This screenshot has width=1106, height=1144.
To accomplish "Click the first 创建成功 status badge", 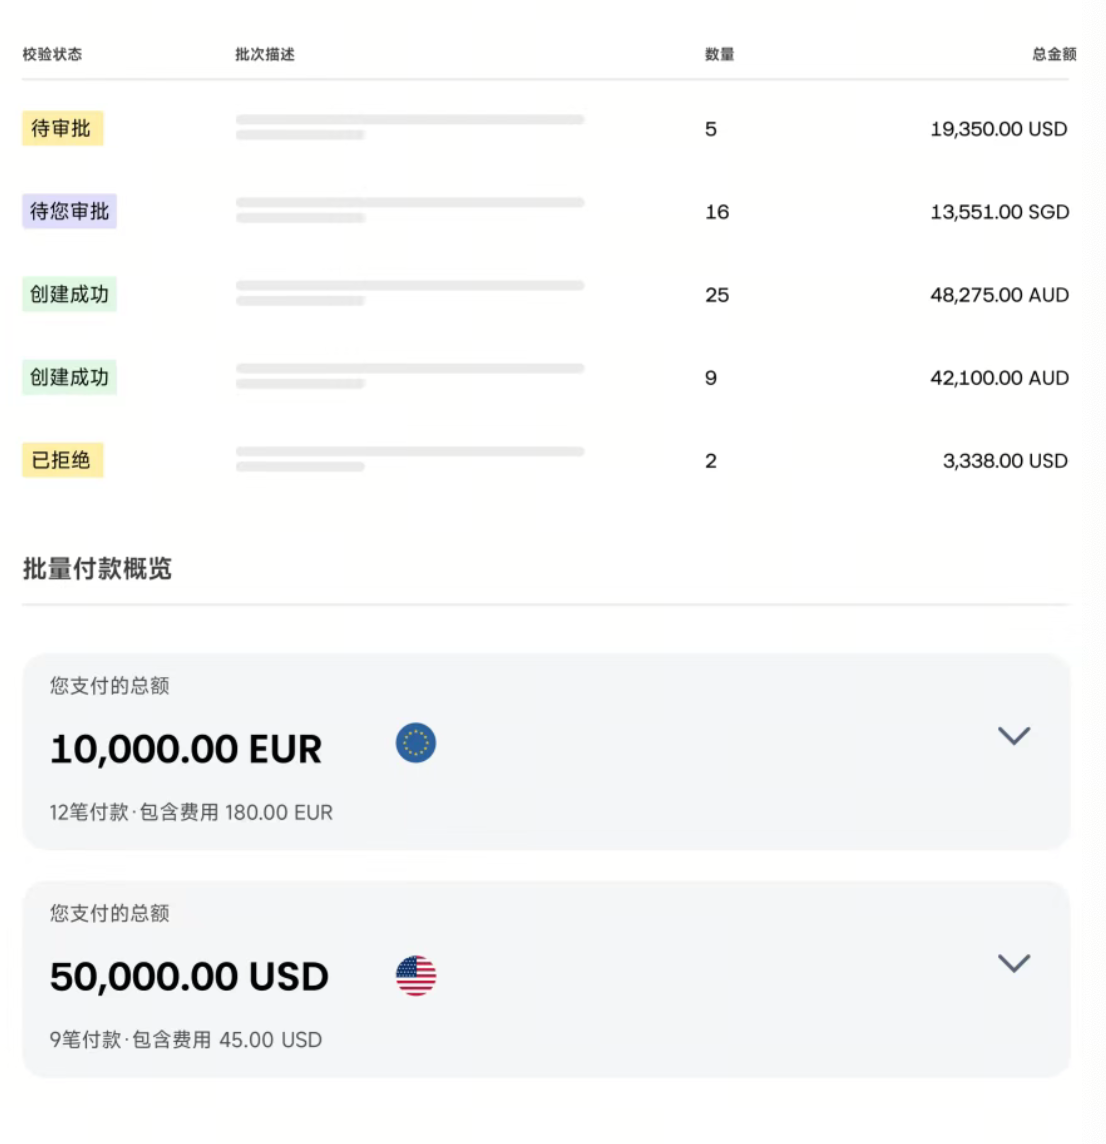I will [68, 294].
